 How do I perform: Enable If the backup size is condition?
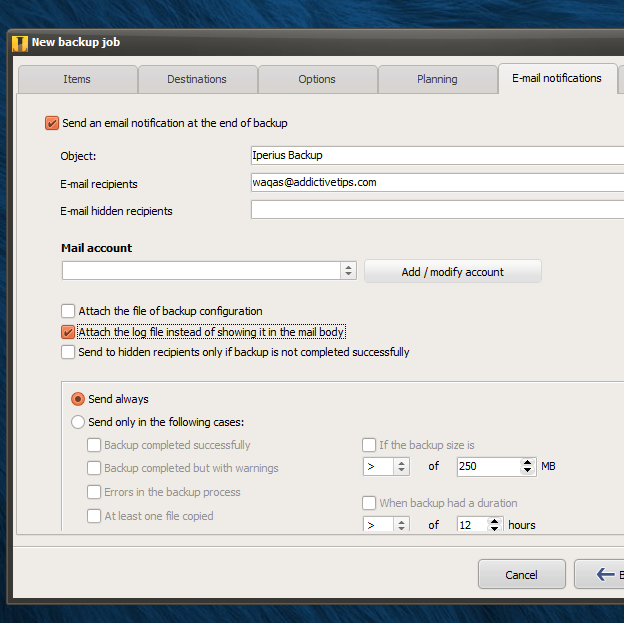[x=369, y=445]
